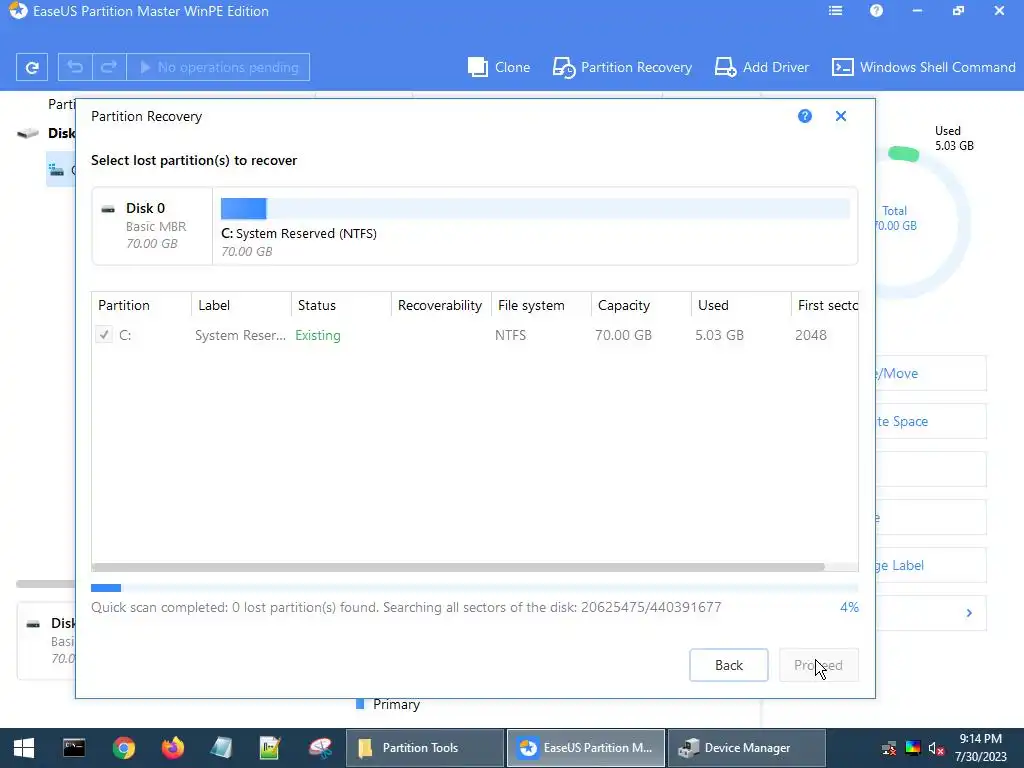Click the Proceed button
The width and height of the screenshot is (1024, 768).
pos(818,665)
